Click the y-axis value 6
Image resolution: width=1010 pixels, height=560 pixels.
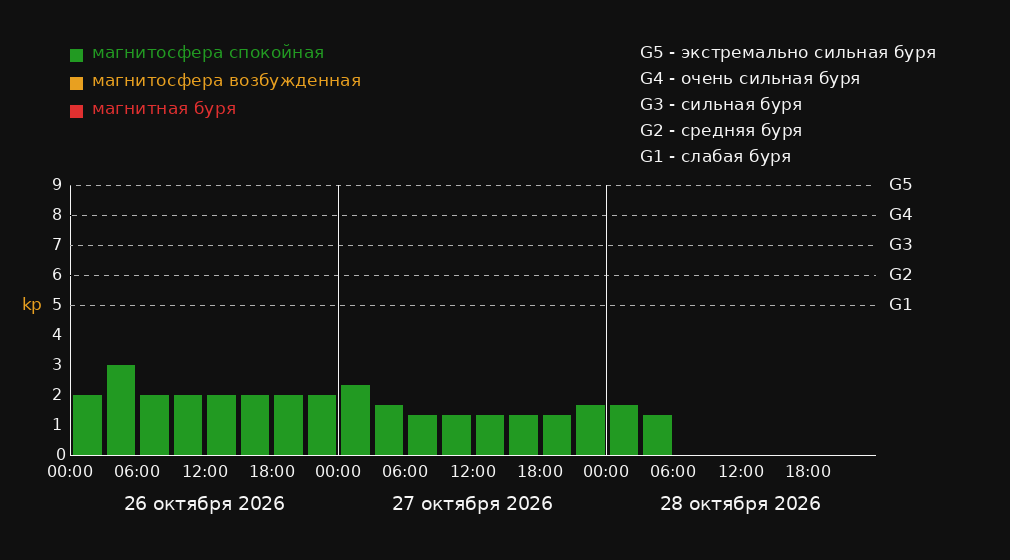57,275
